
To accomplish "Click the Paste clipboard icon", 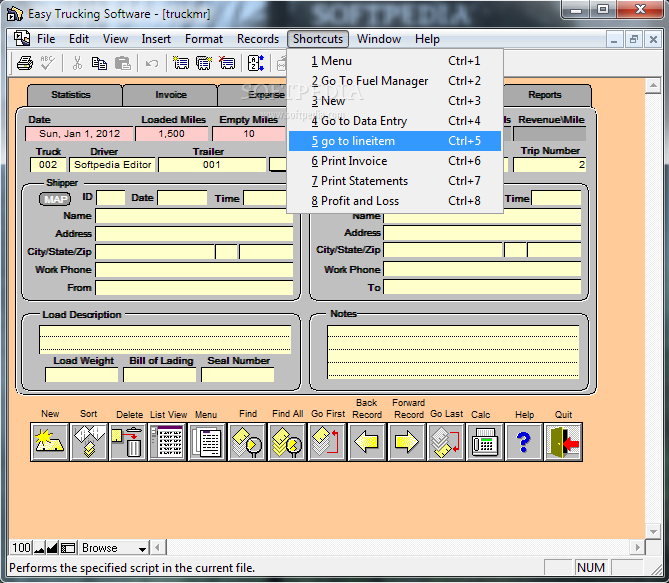I will (x=123, y=63).
